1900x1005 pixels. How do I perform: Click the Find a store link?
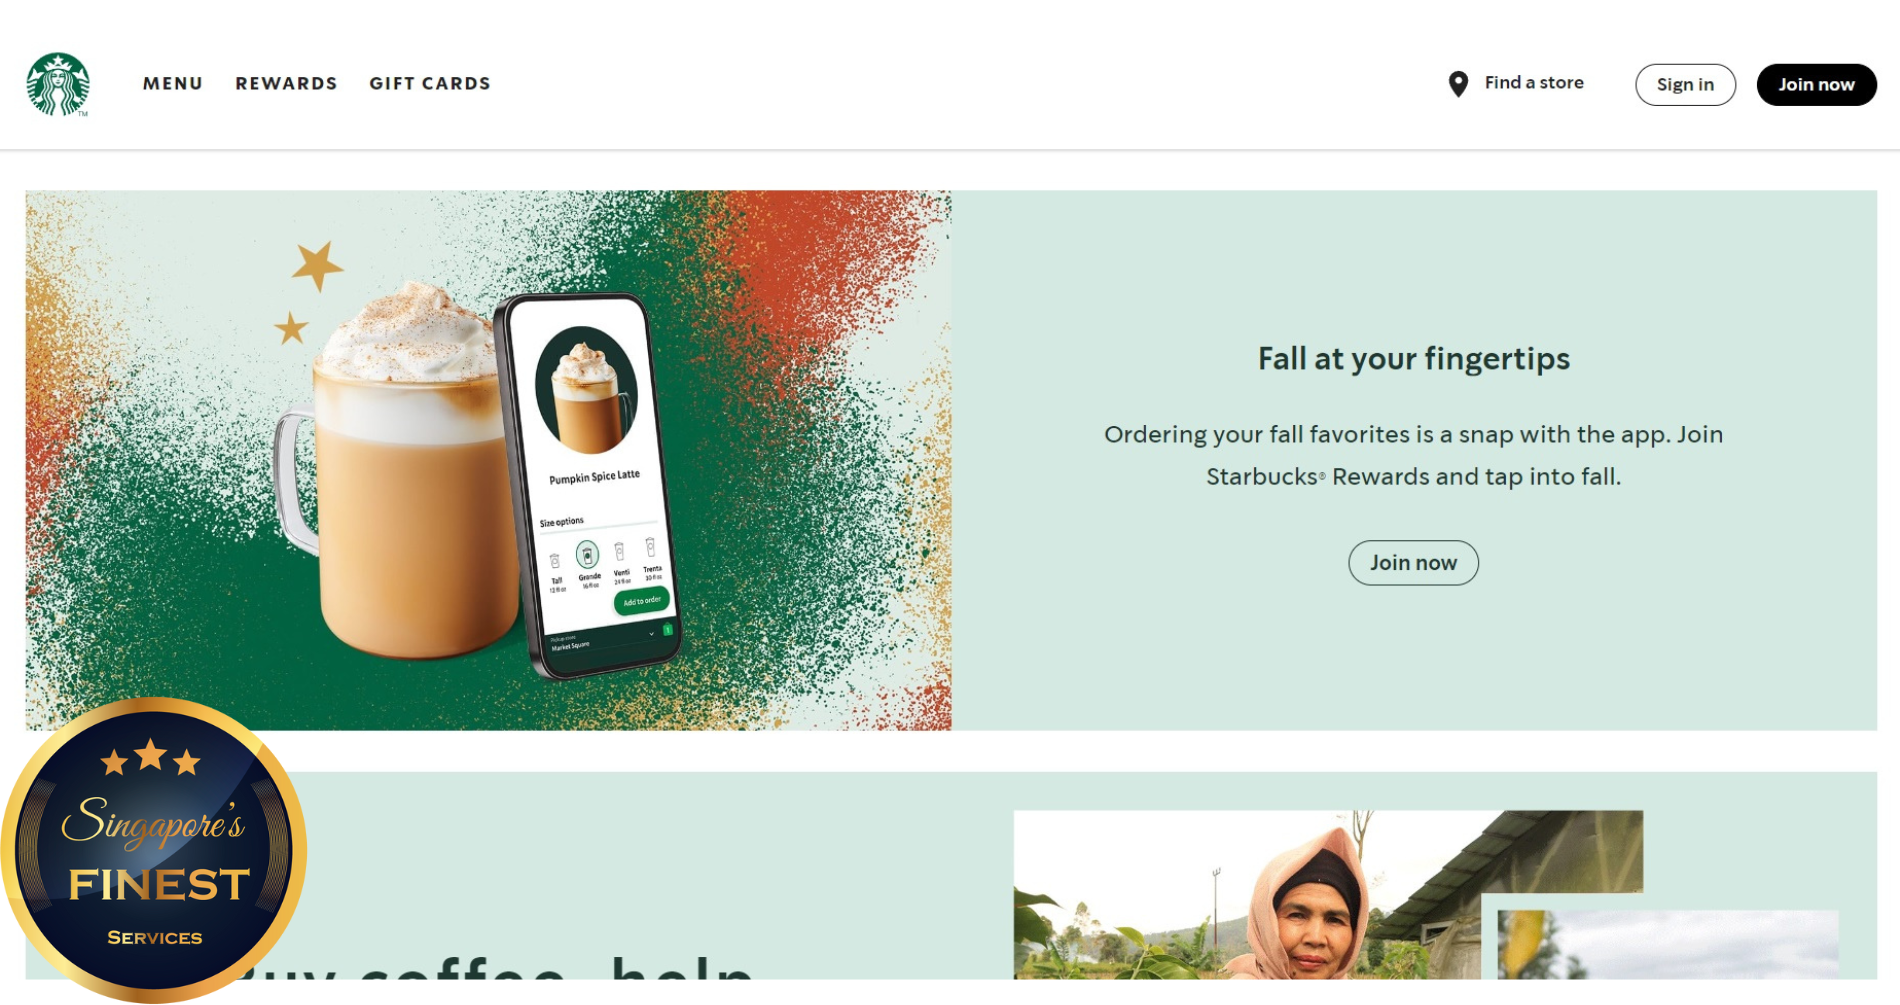coord(1533,83)
